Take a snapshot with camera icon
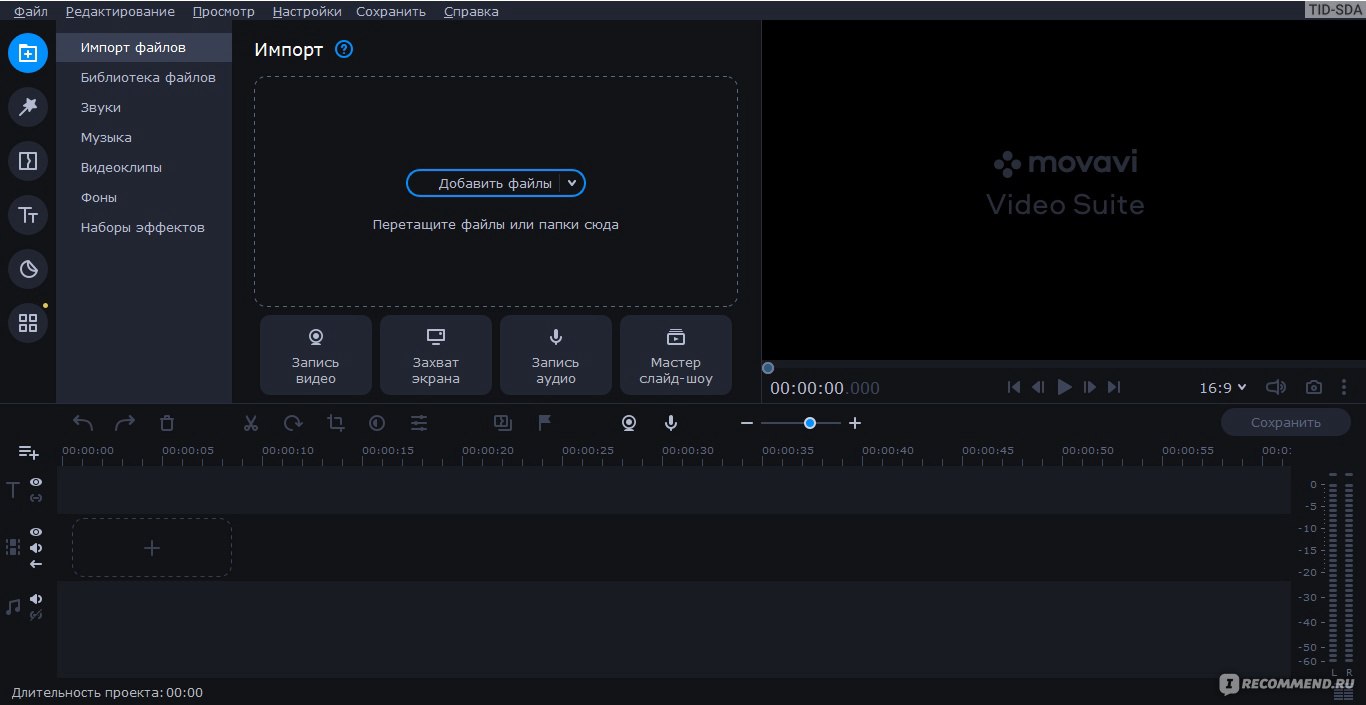The image size is (1366, 705). point(1314,387)
